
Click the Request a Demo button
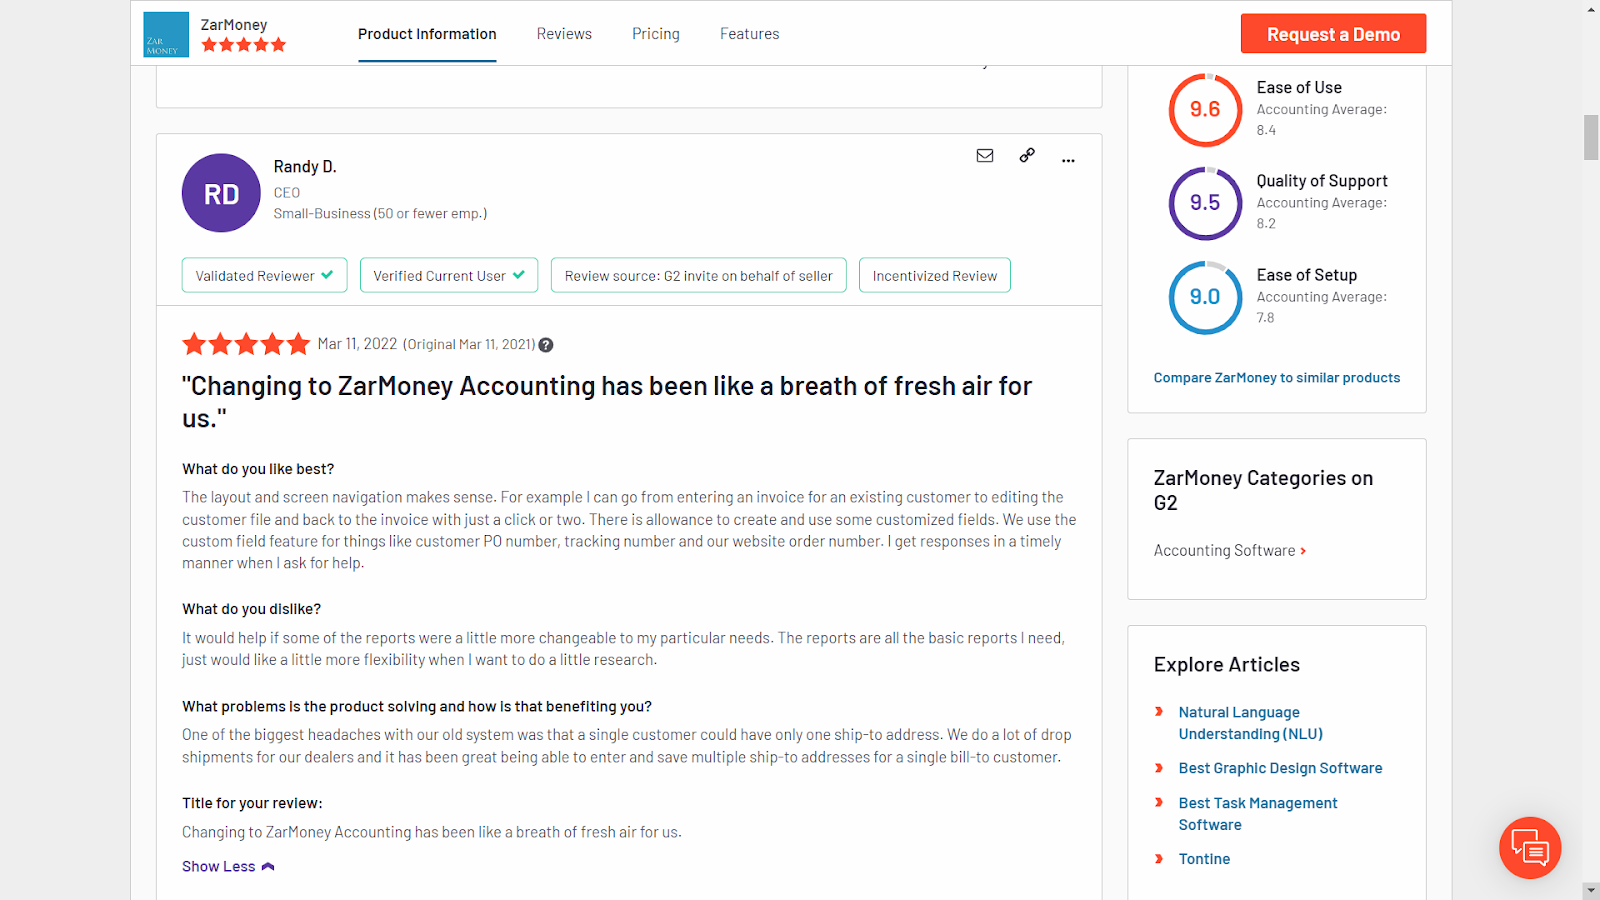tap(1333, 34)
